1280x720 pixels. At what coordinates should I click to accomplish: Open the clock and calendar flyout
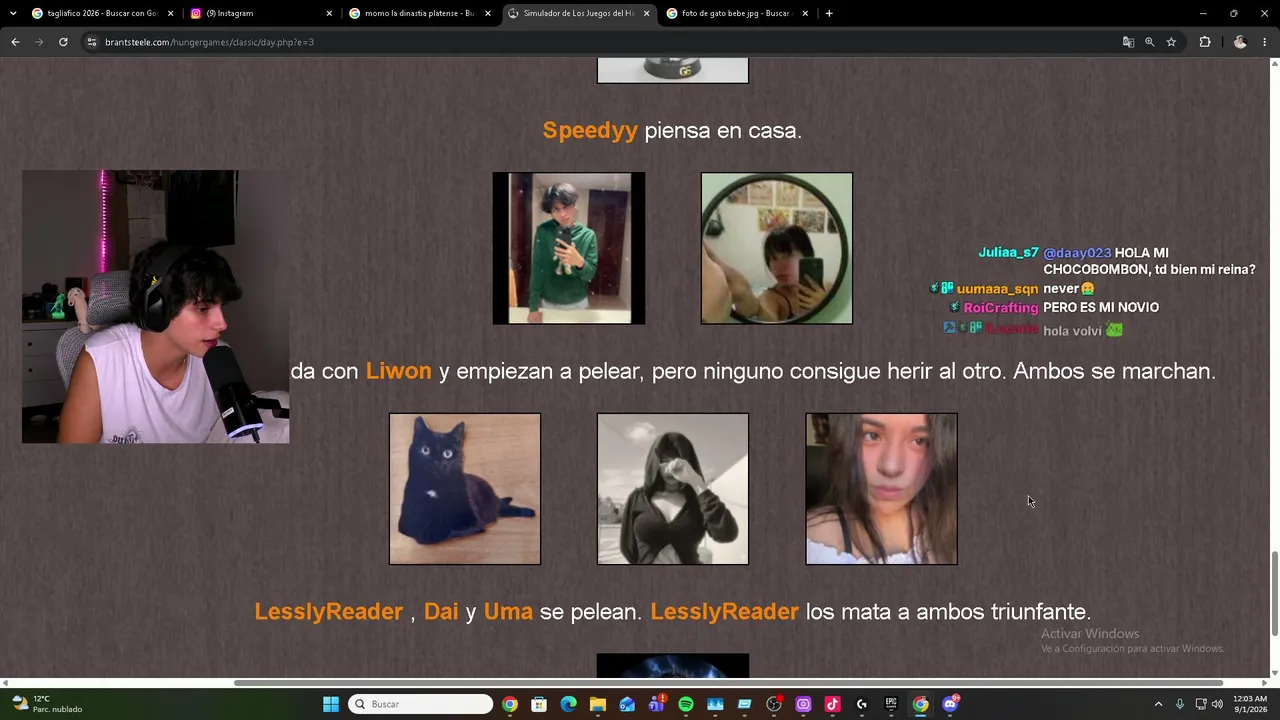1250,704
